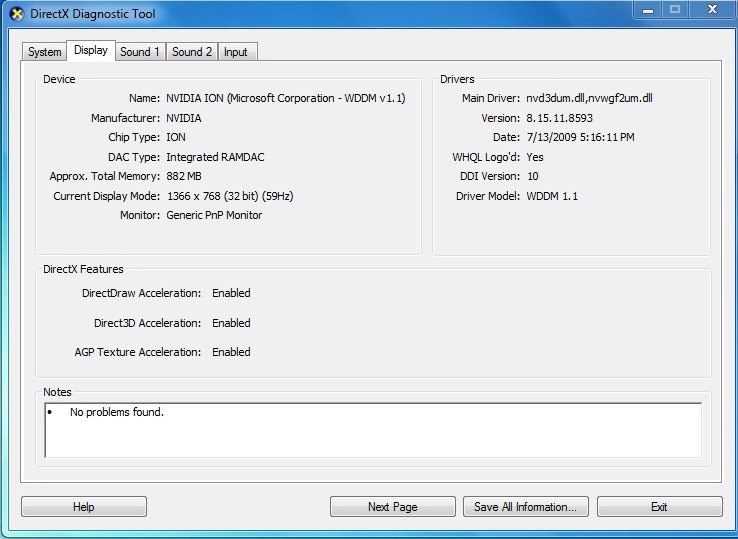Click the Direct3D Acceleration 'Enabled' value
Viewport: 738px width, 539px height.
tap(231, 323)
